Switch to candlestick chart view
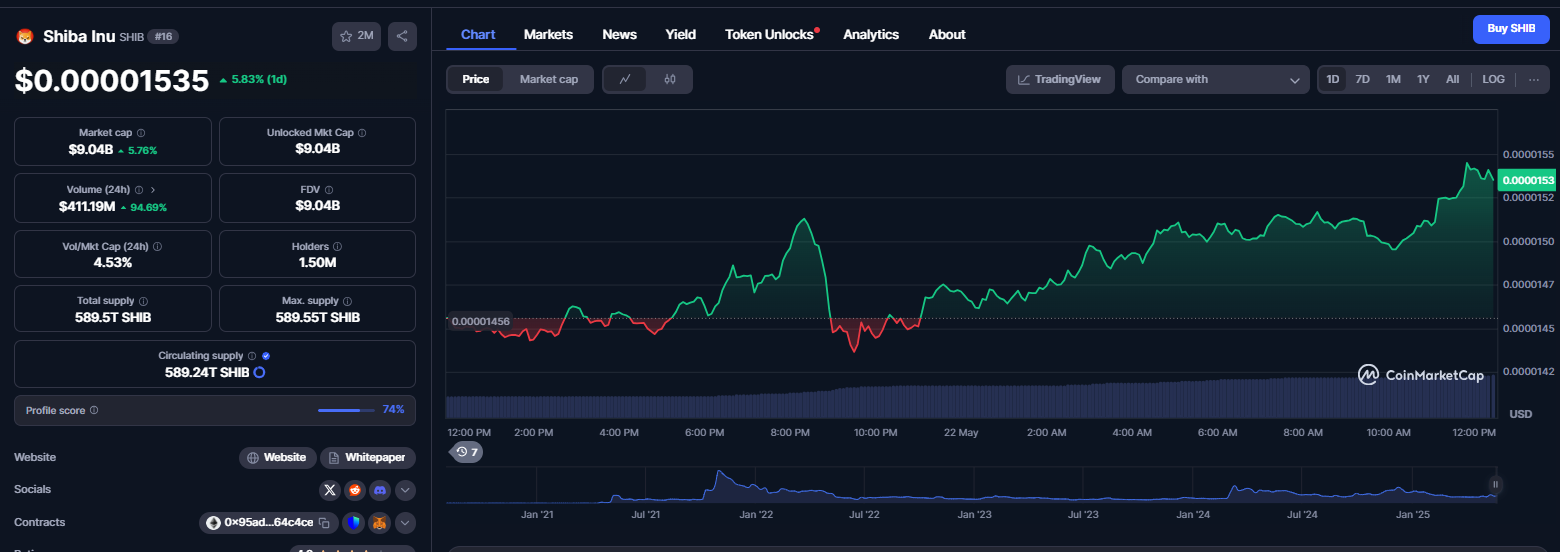 (670, 79)
